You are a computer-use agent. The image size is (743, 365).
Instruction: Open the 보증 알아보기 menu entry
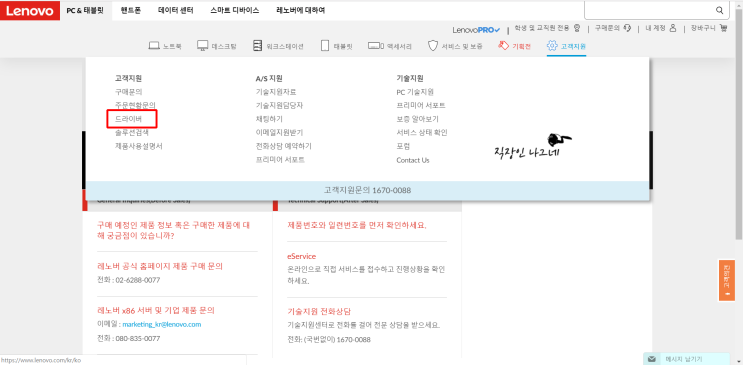pos(417,119)
